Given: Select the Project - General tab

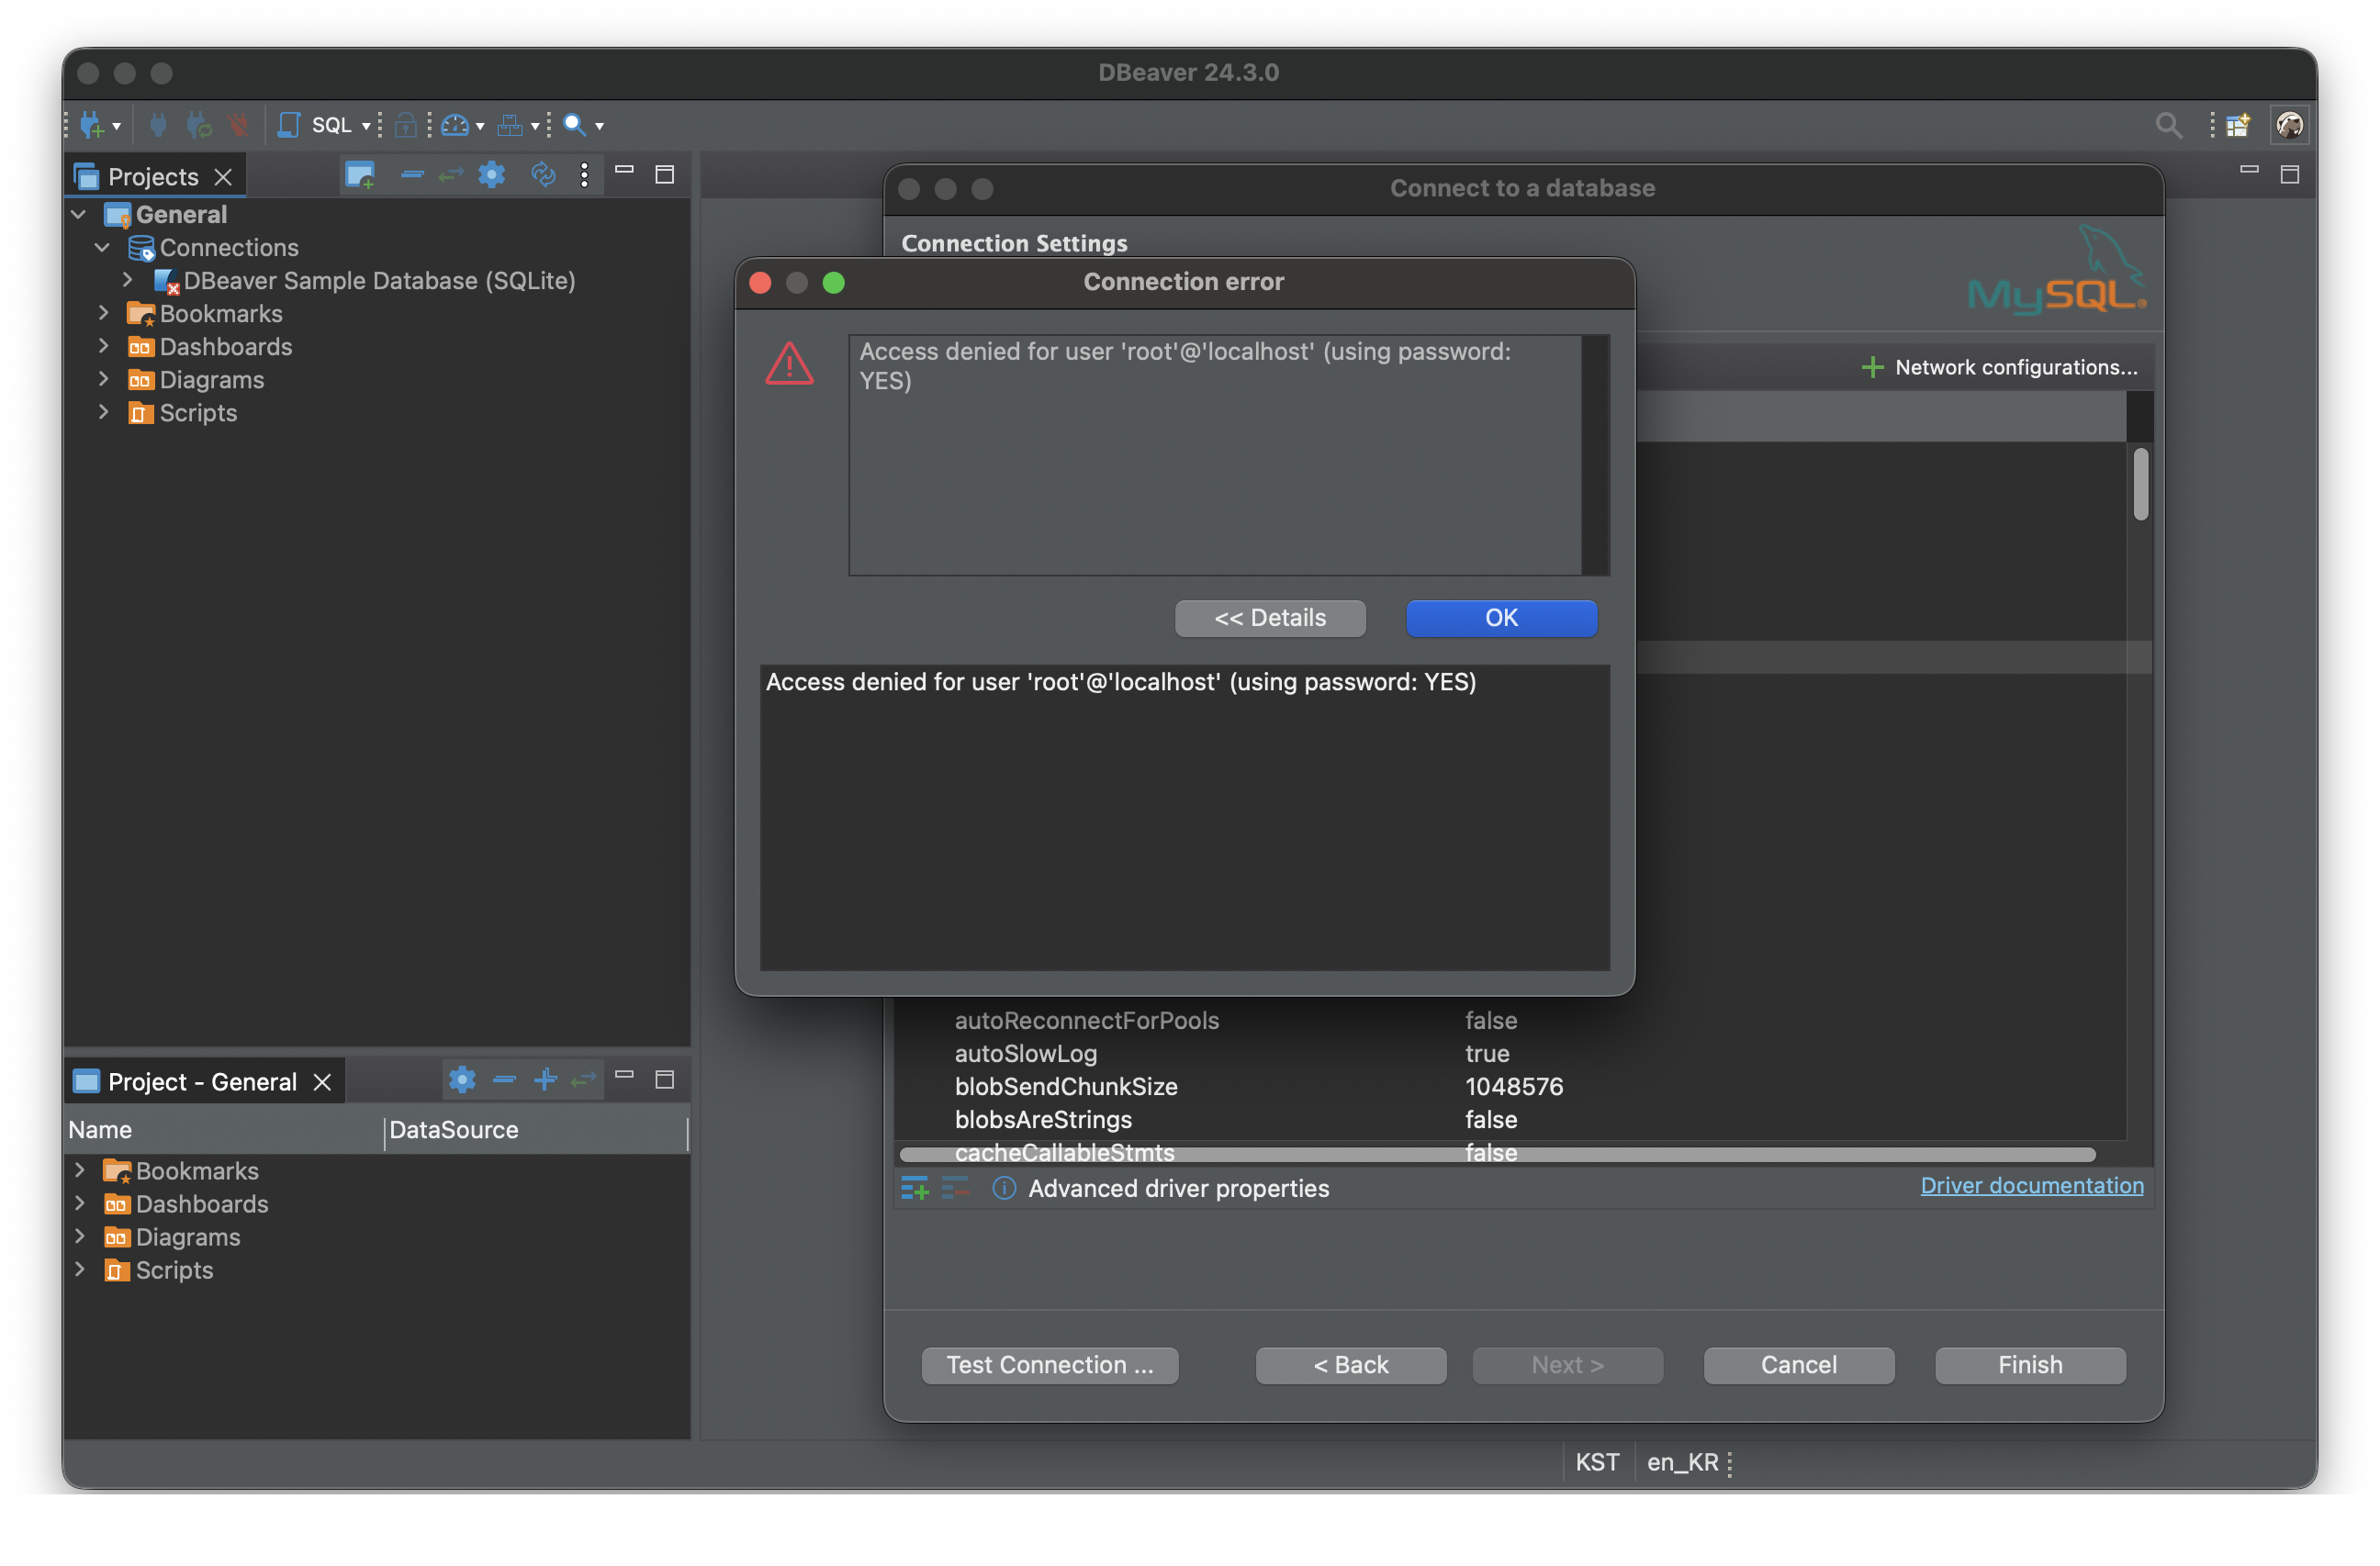Looking at the screenshot, I should [x=201, y=1082].
